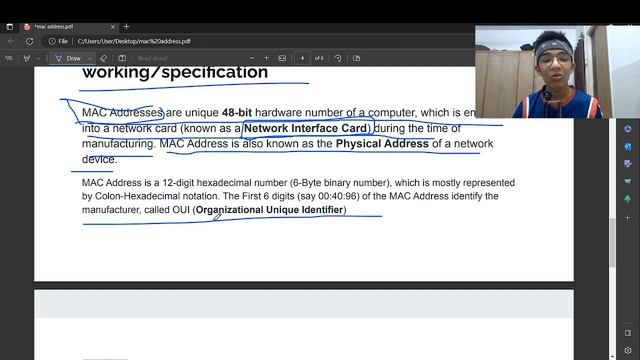Switch to the mac address.pdf tab

pyautogui.click(x=69, y=27)
